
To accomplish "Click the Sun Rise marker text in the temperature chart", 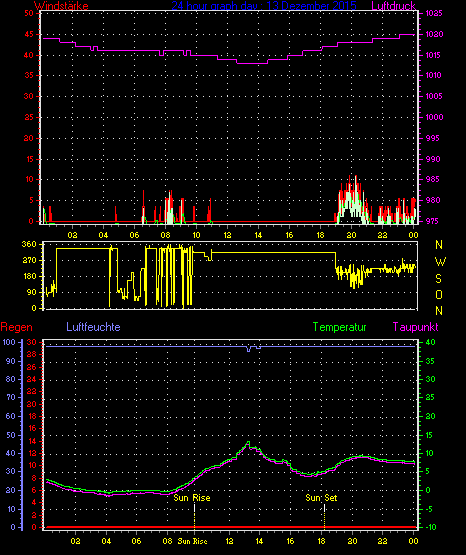I will 192,498.
